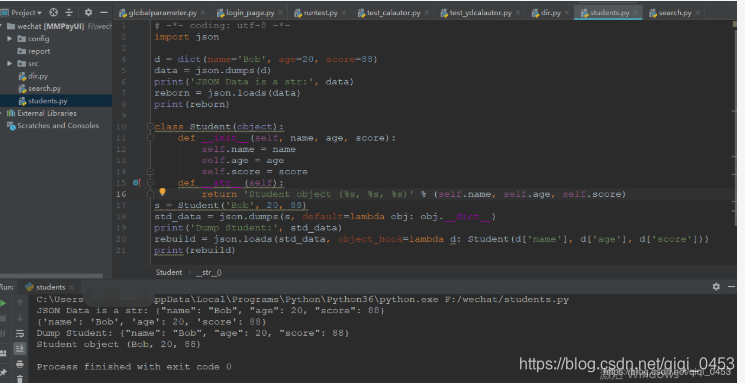Switch to login_page.py tab
This screenshot has height=383, width=745.
click(x=246, y=13)
